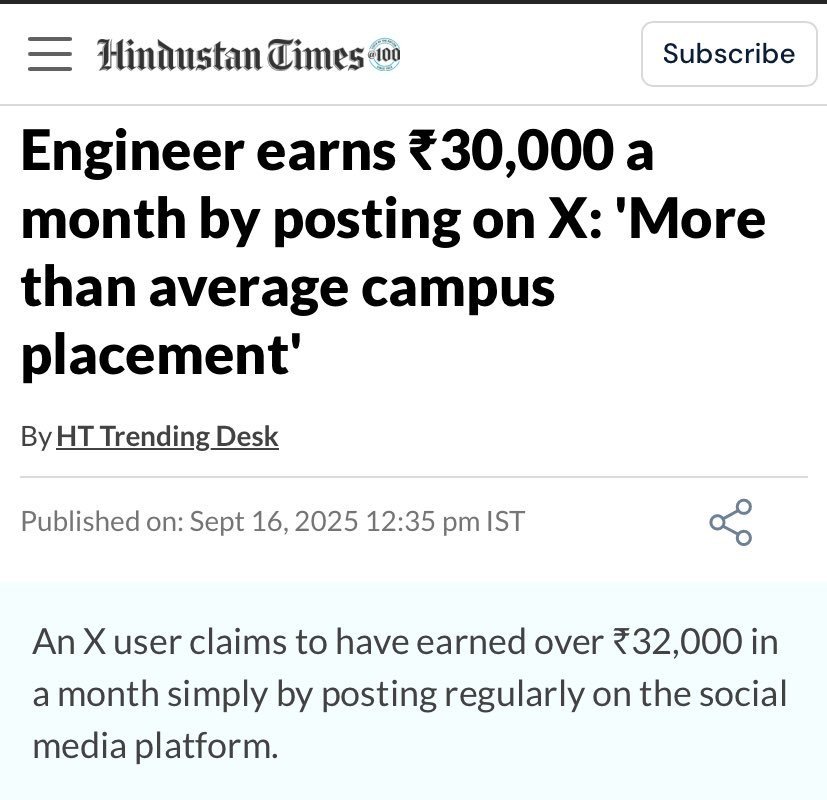This screenshot has width=827, height=800.
Task: Click the 'By' label before the author name
Action: (36, 437)
